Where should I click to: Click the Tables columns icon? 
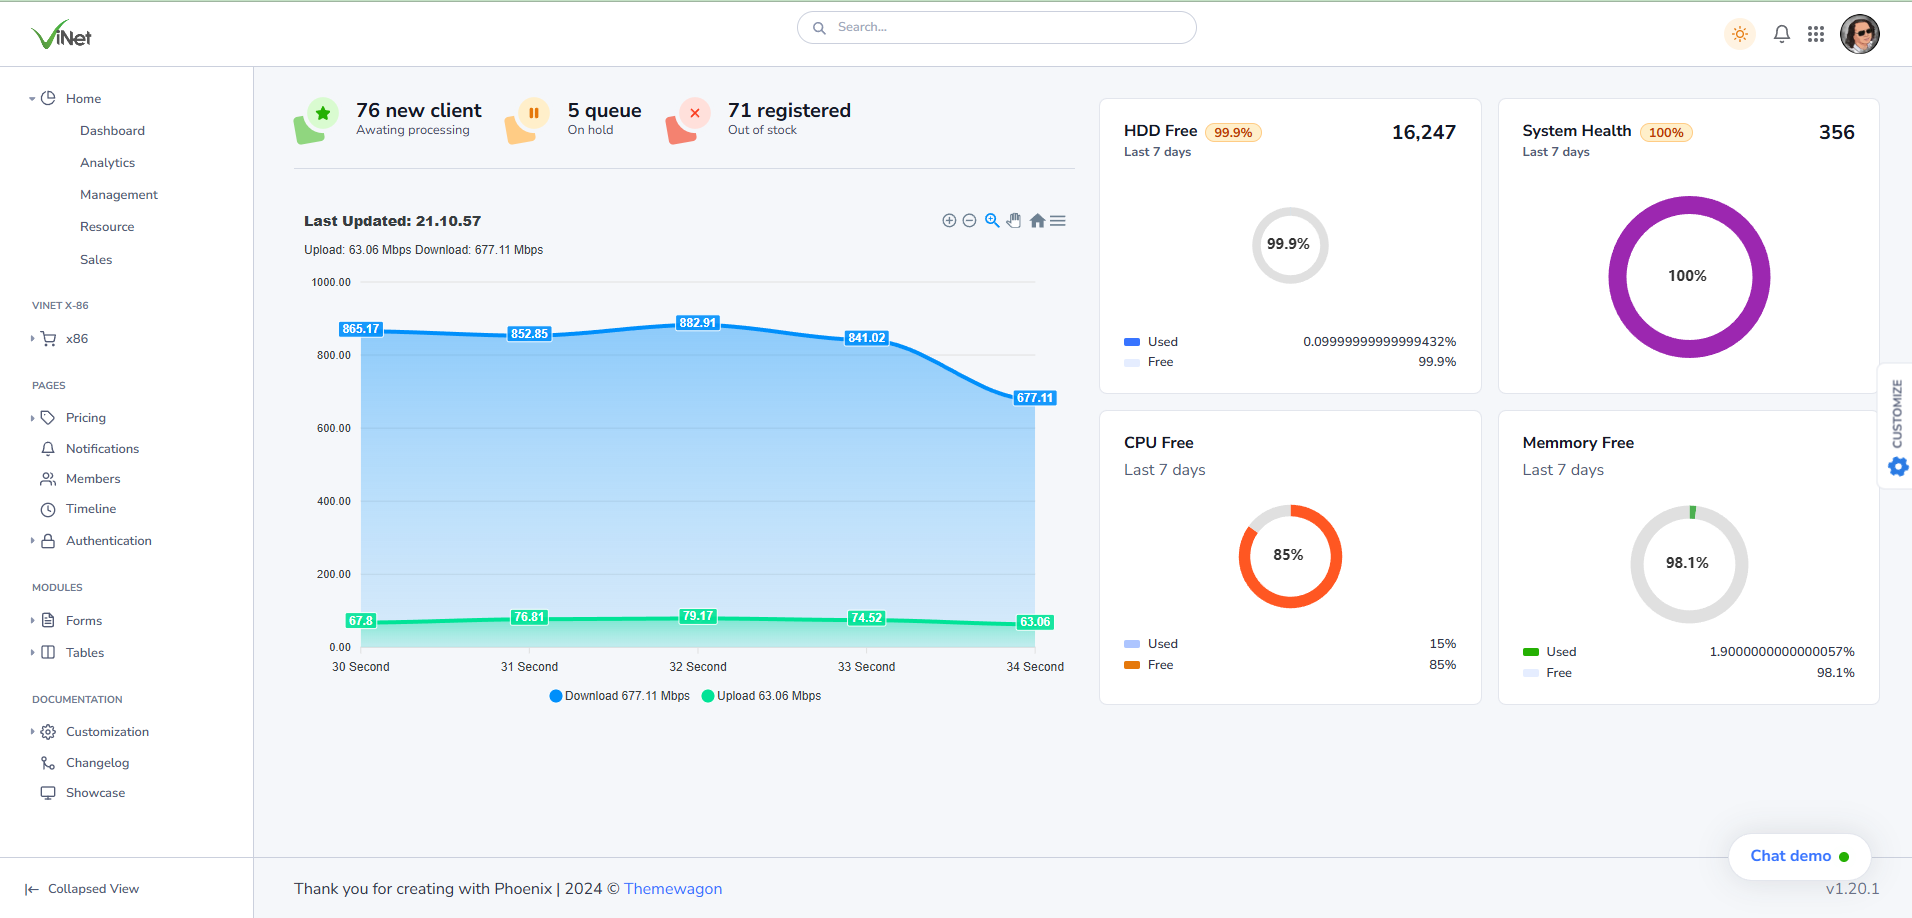click(x=48, y=652)
